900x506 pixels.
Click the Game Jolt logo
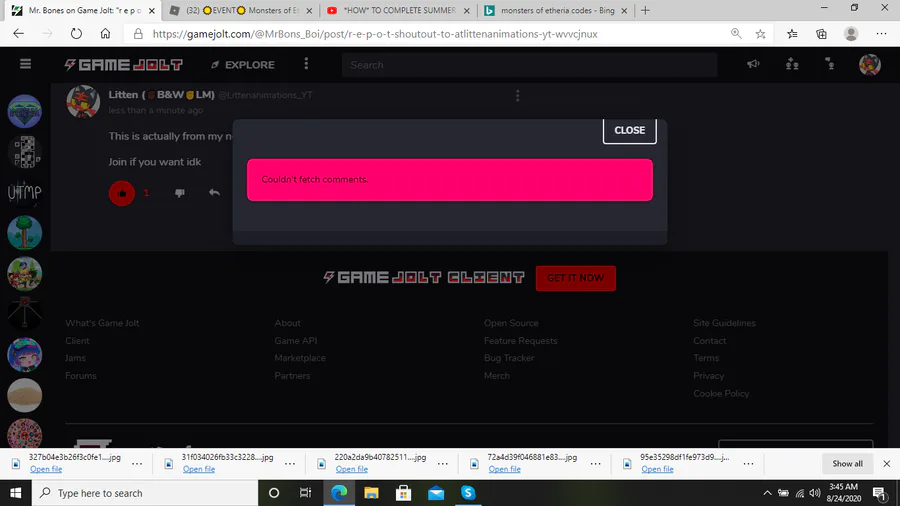123,65
